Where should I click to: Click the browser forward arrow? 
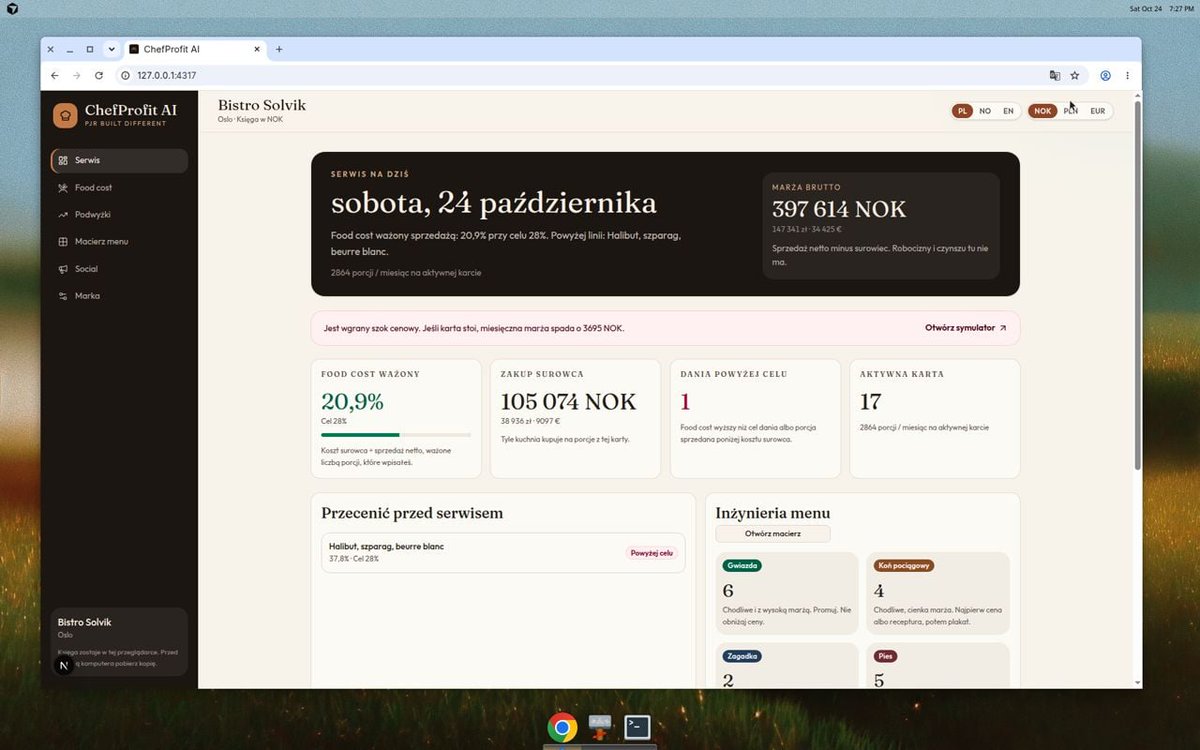[76, 75]
